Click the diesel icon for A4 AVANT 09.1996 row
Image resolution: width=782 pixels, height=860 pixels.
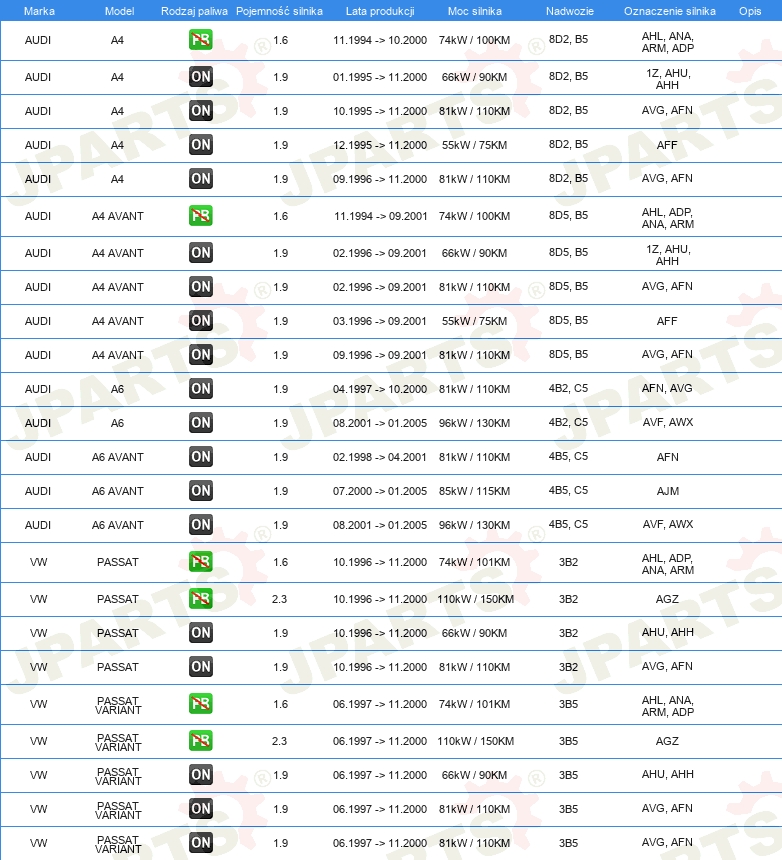(201, 355)
